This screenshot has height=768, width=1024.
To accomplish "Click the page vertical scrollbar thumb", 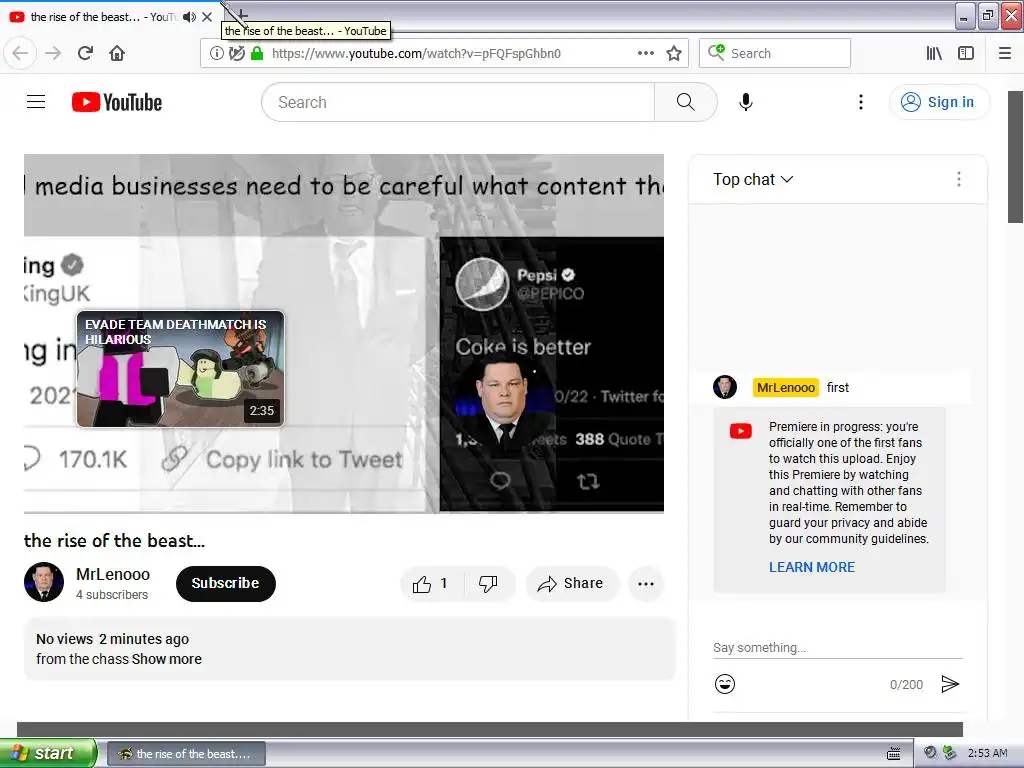I will point(1016,157).
